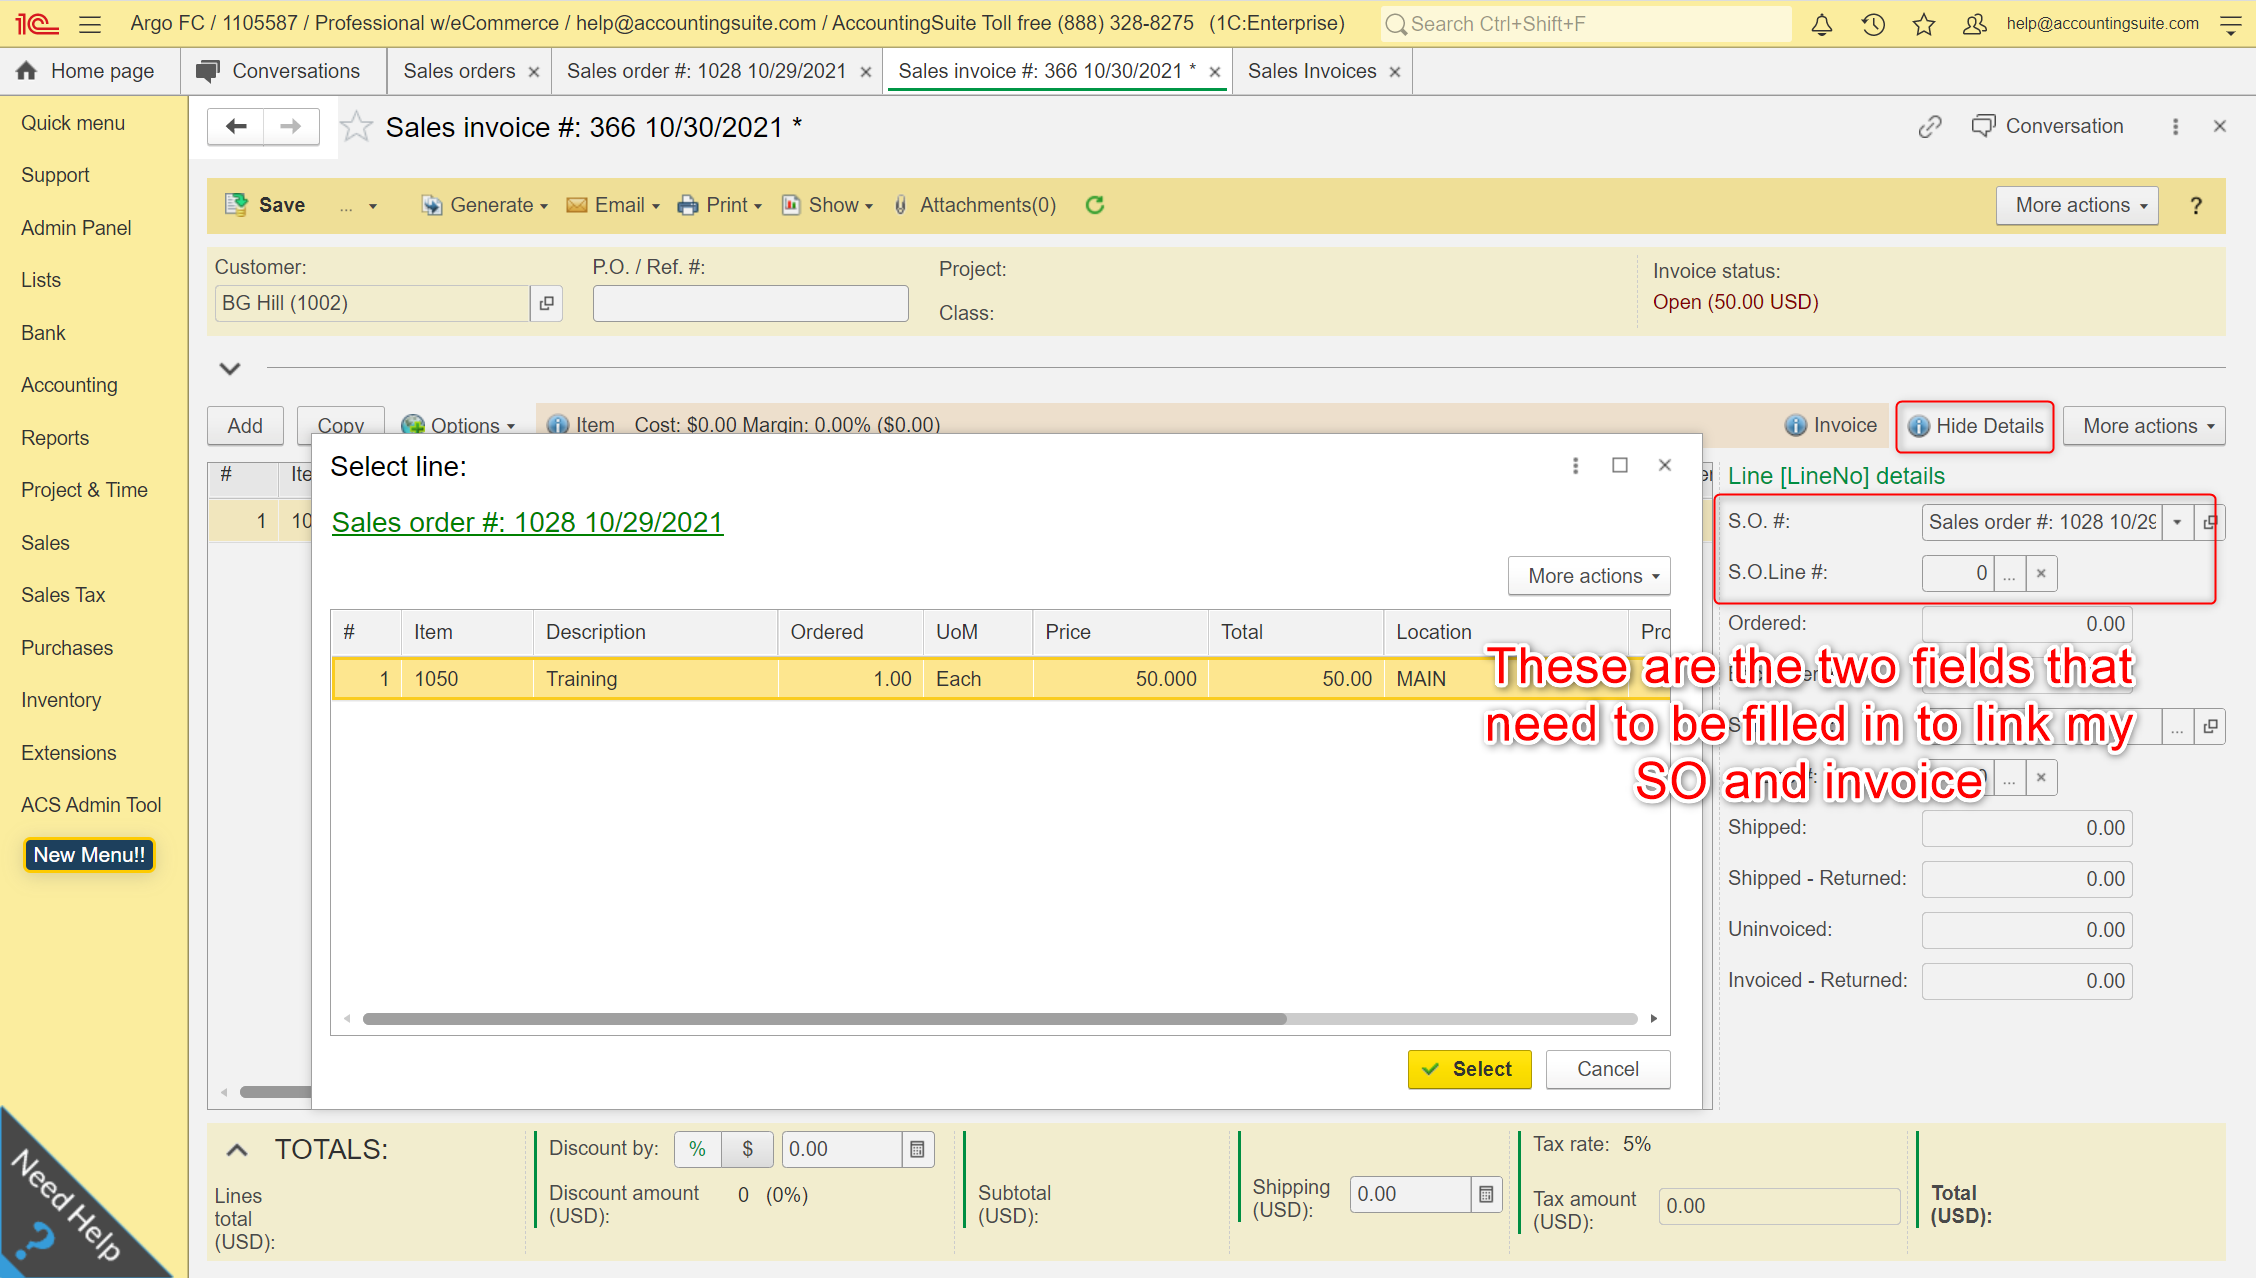This screenshot has height=1278, width=2256.
Task: Collapse the TOTALS section
Action: (236, 1150)
